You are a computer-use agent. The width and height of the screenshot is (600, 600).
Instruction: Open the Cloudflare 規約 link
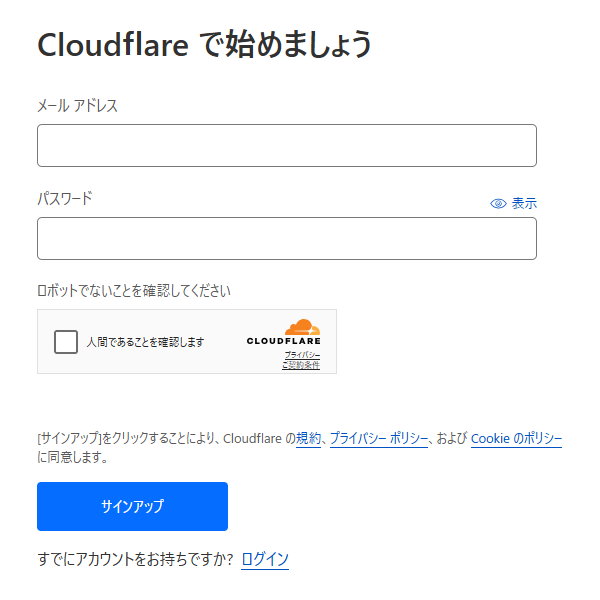pos(308,438)
